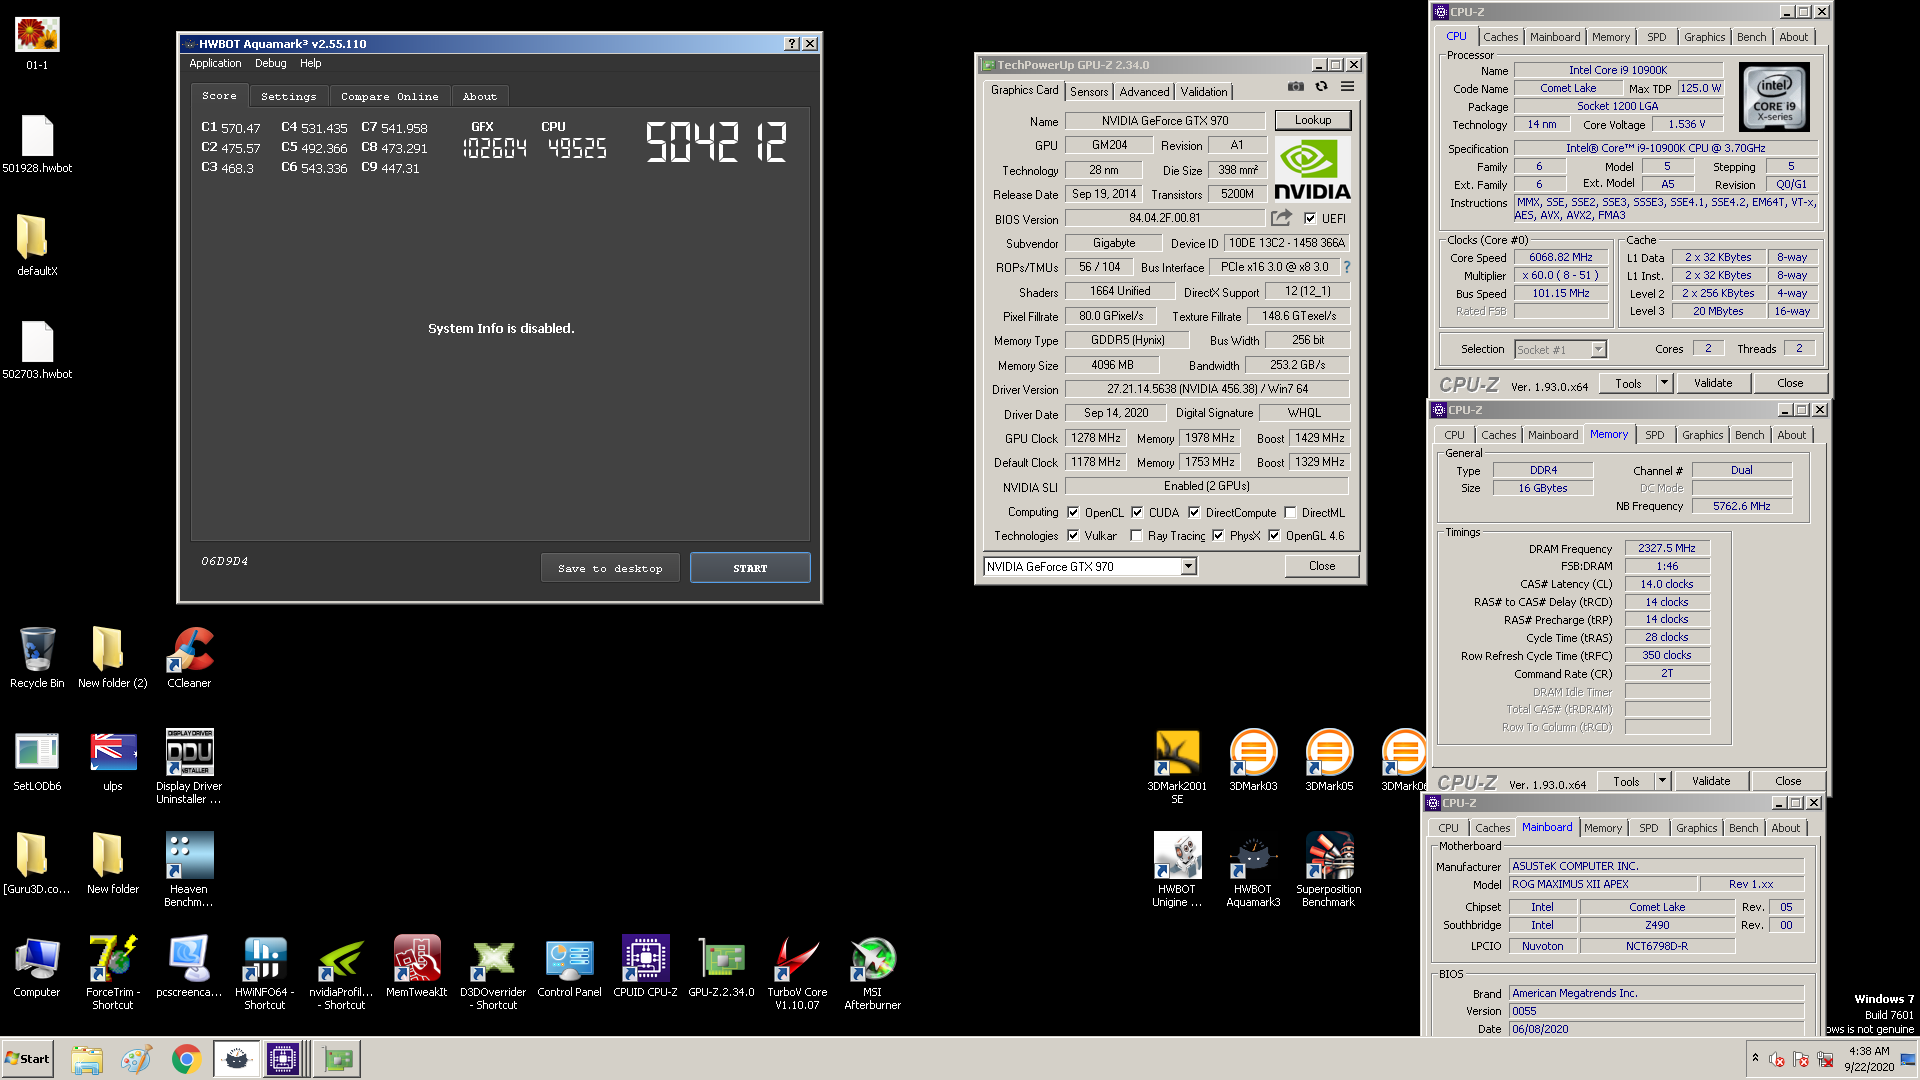Click the Close button in GPU-Z

tap(1321, 565)
